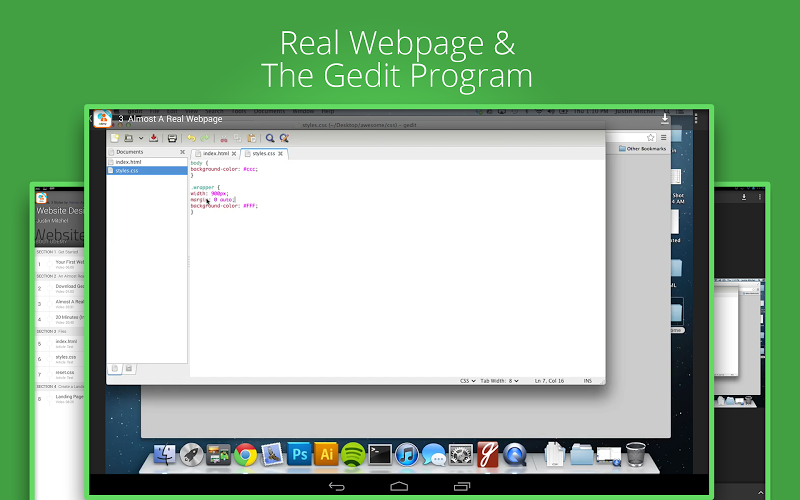Screen dimensions: 800x500
Task: Open Terminal from the Dock
Action: coord(380,454)
